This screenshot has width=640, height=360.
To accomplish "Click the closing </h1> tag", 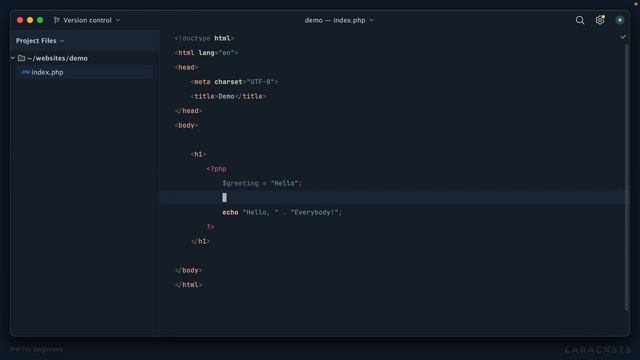I will (x=200, y=241).
